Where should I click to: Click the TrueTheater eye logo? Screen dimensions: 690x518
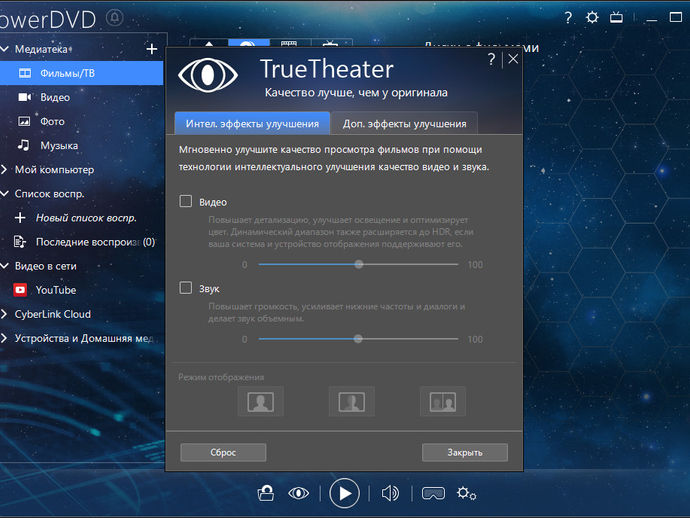click(208, 75)
